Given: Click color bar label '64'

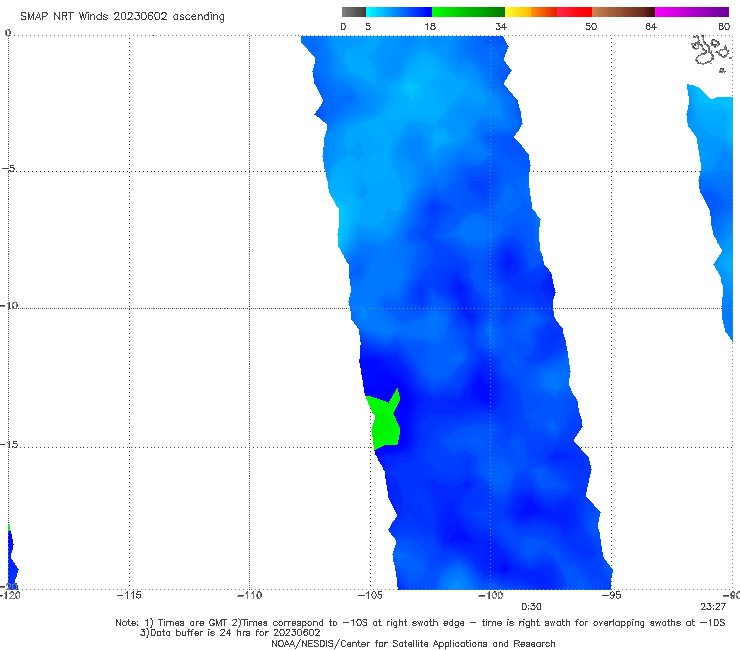Looking at the screenshot, I should pyautogui.click(x=651, y=26).
